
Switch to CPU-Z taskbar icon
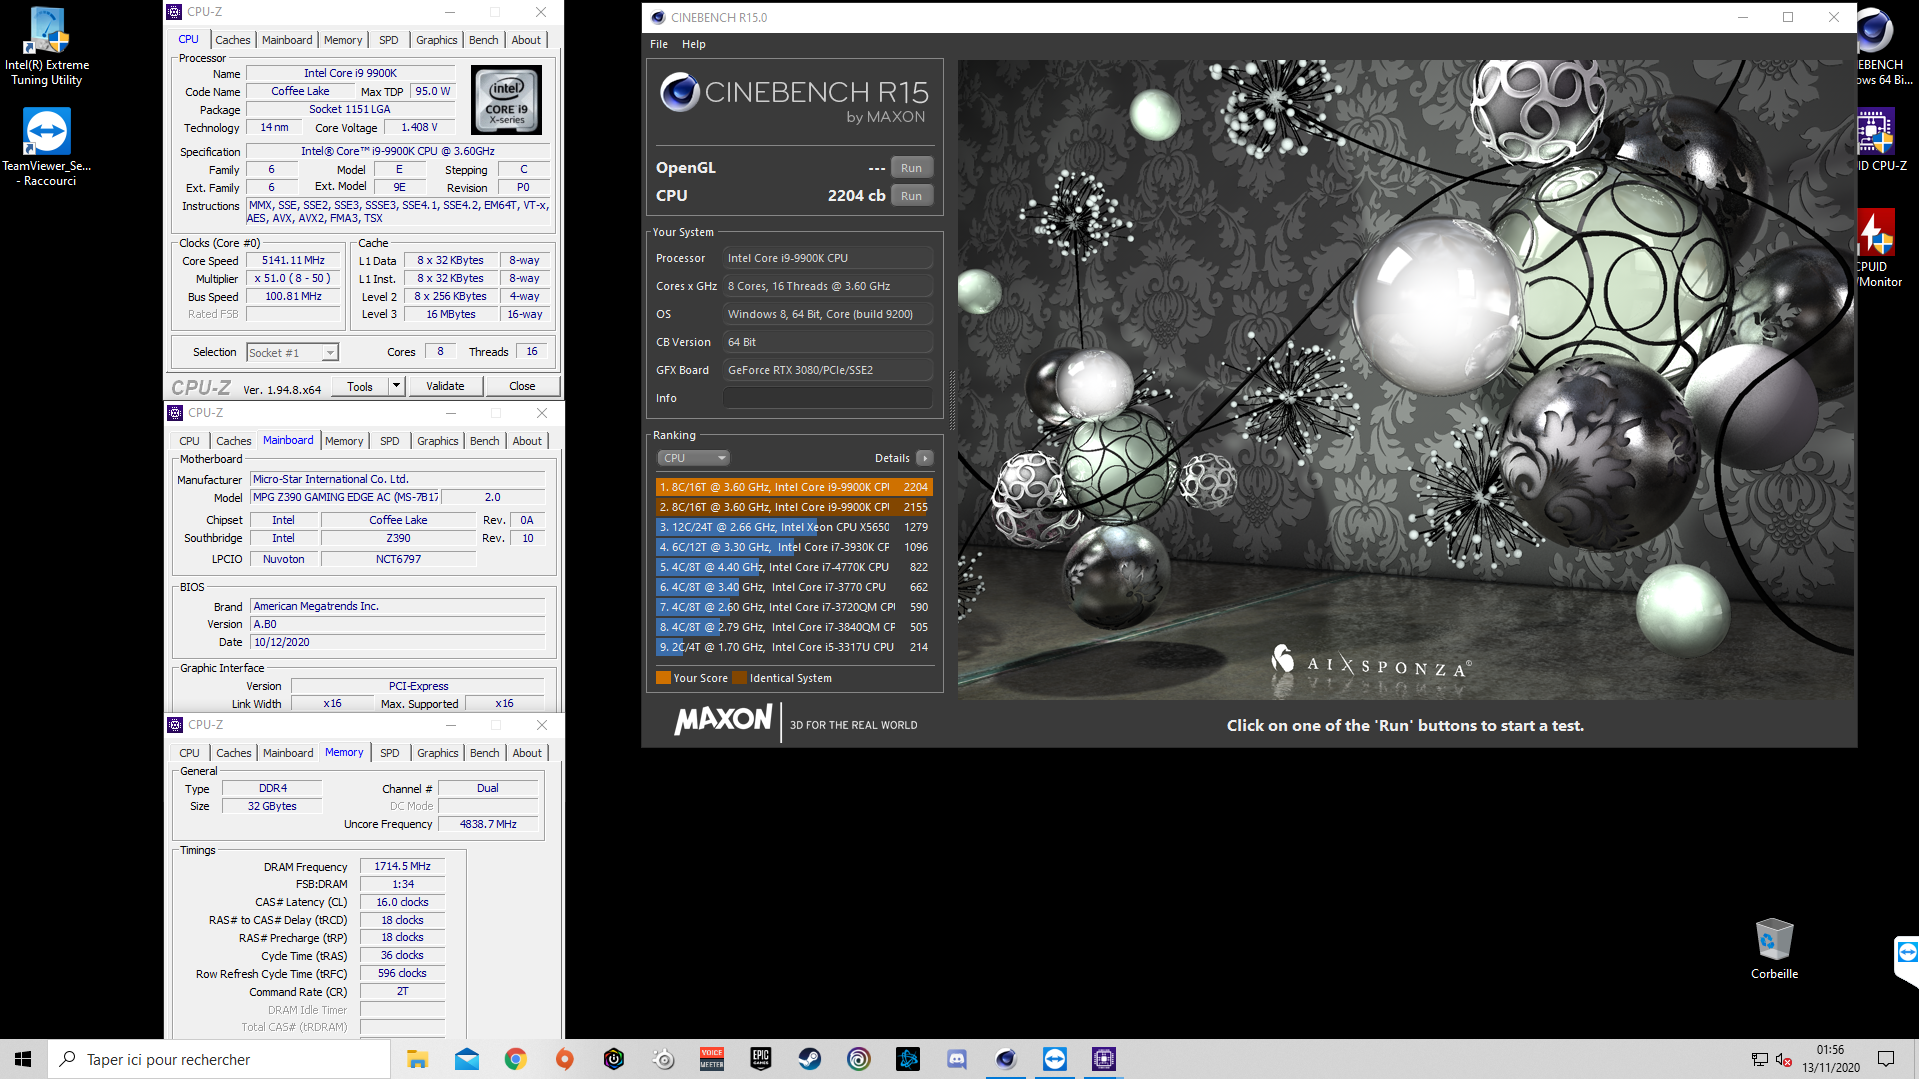point(1104,1059)
